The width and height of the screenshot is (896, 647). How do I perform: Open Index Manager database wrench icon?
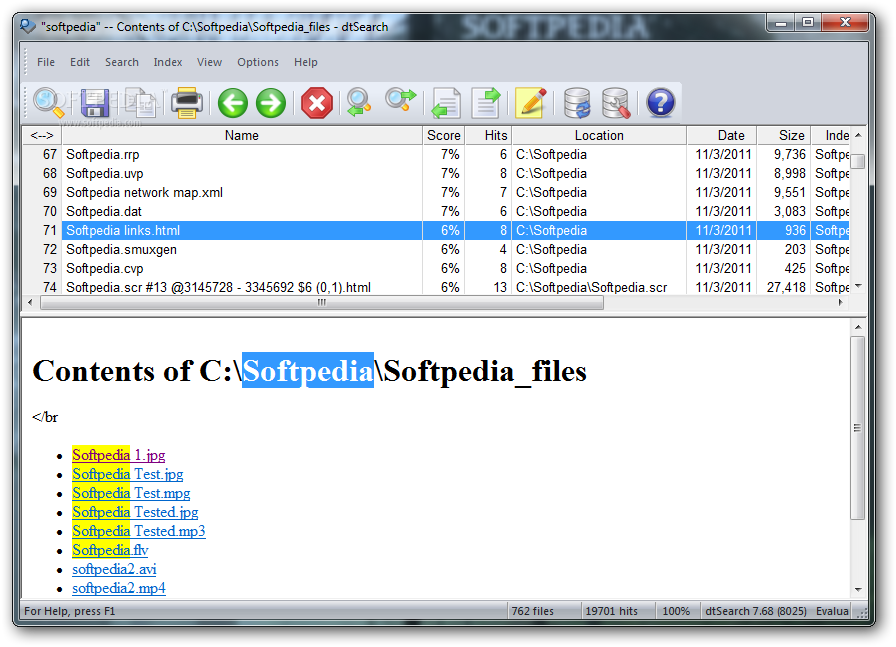click(x=616, y=103)
